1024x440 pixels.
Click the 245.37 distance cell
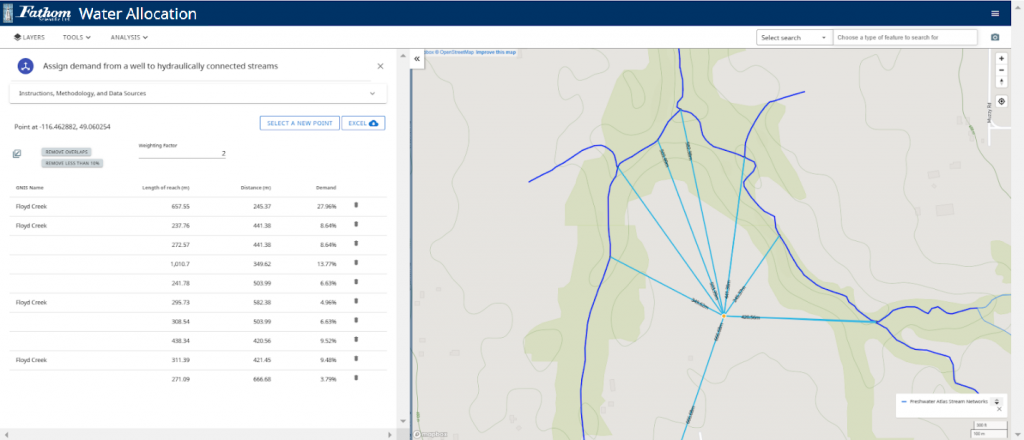pos(262,206)
